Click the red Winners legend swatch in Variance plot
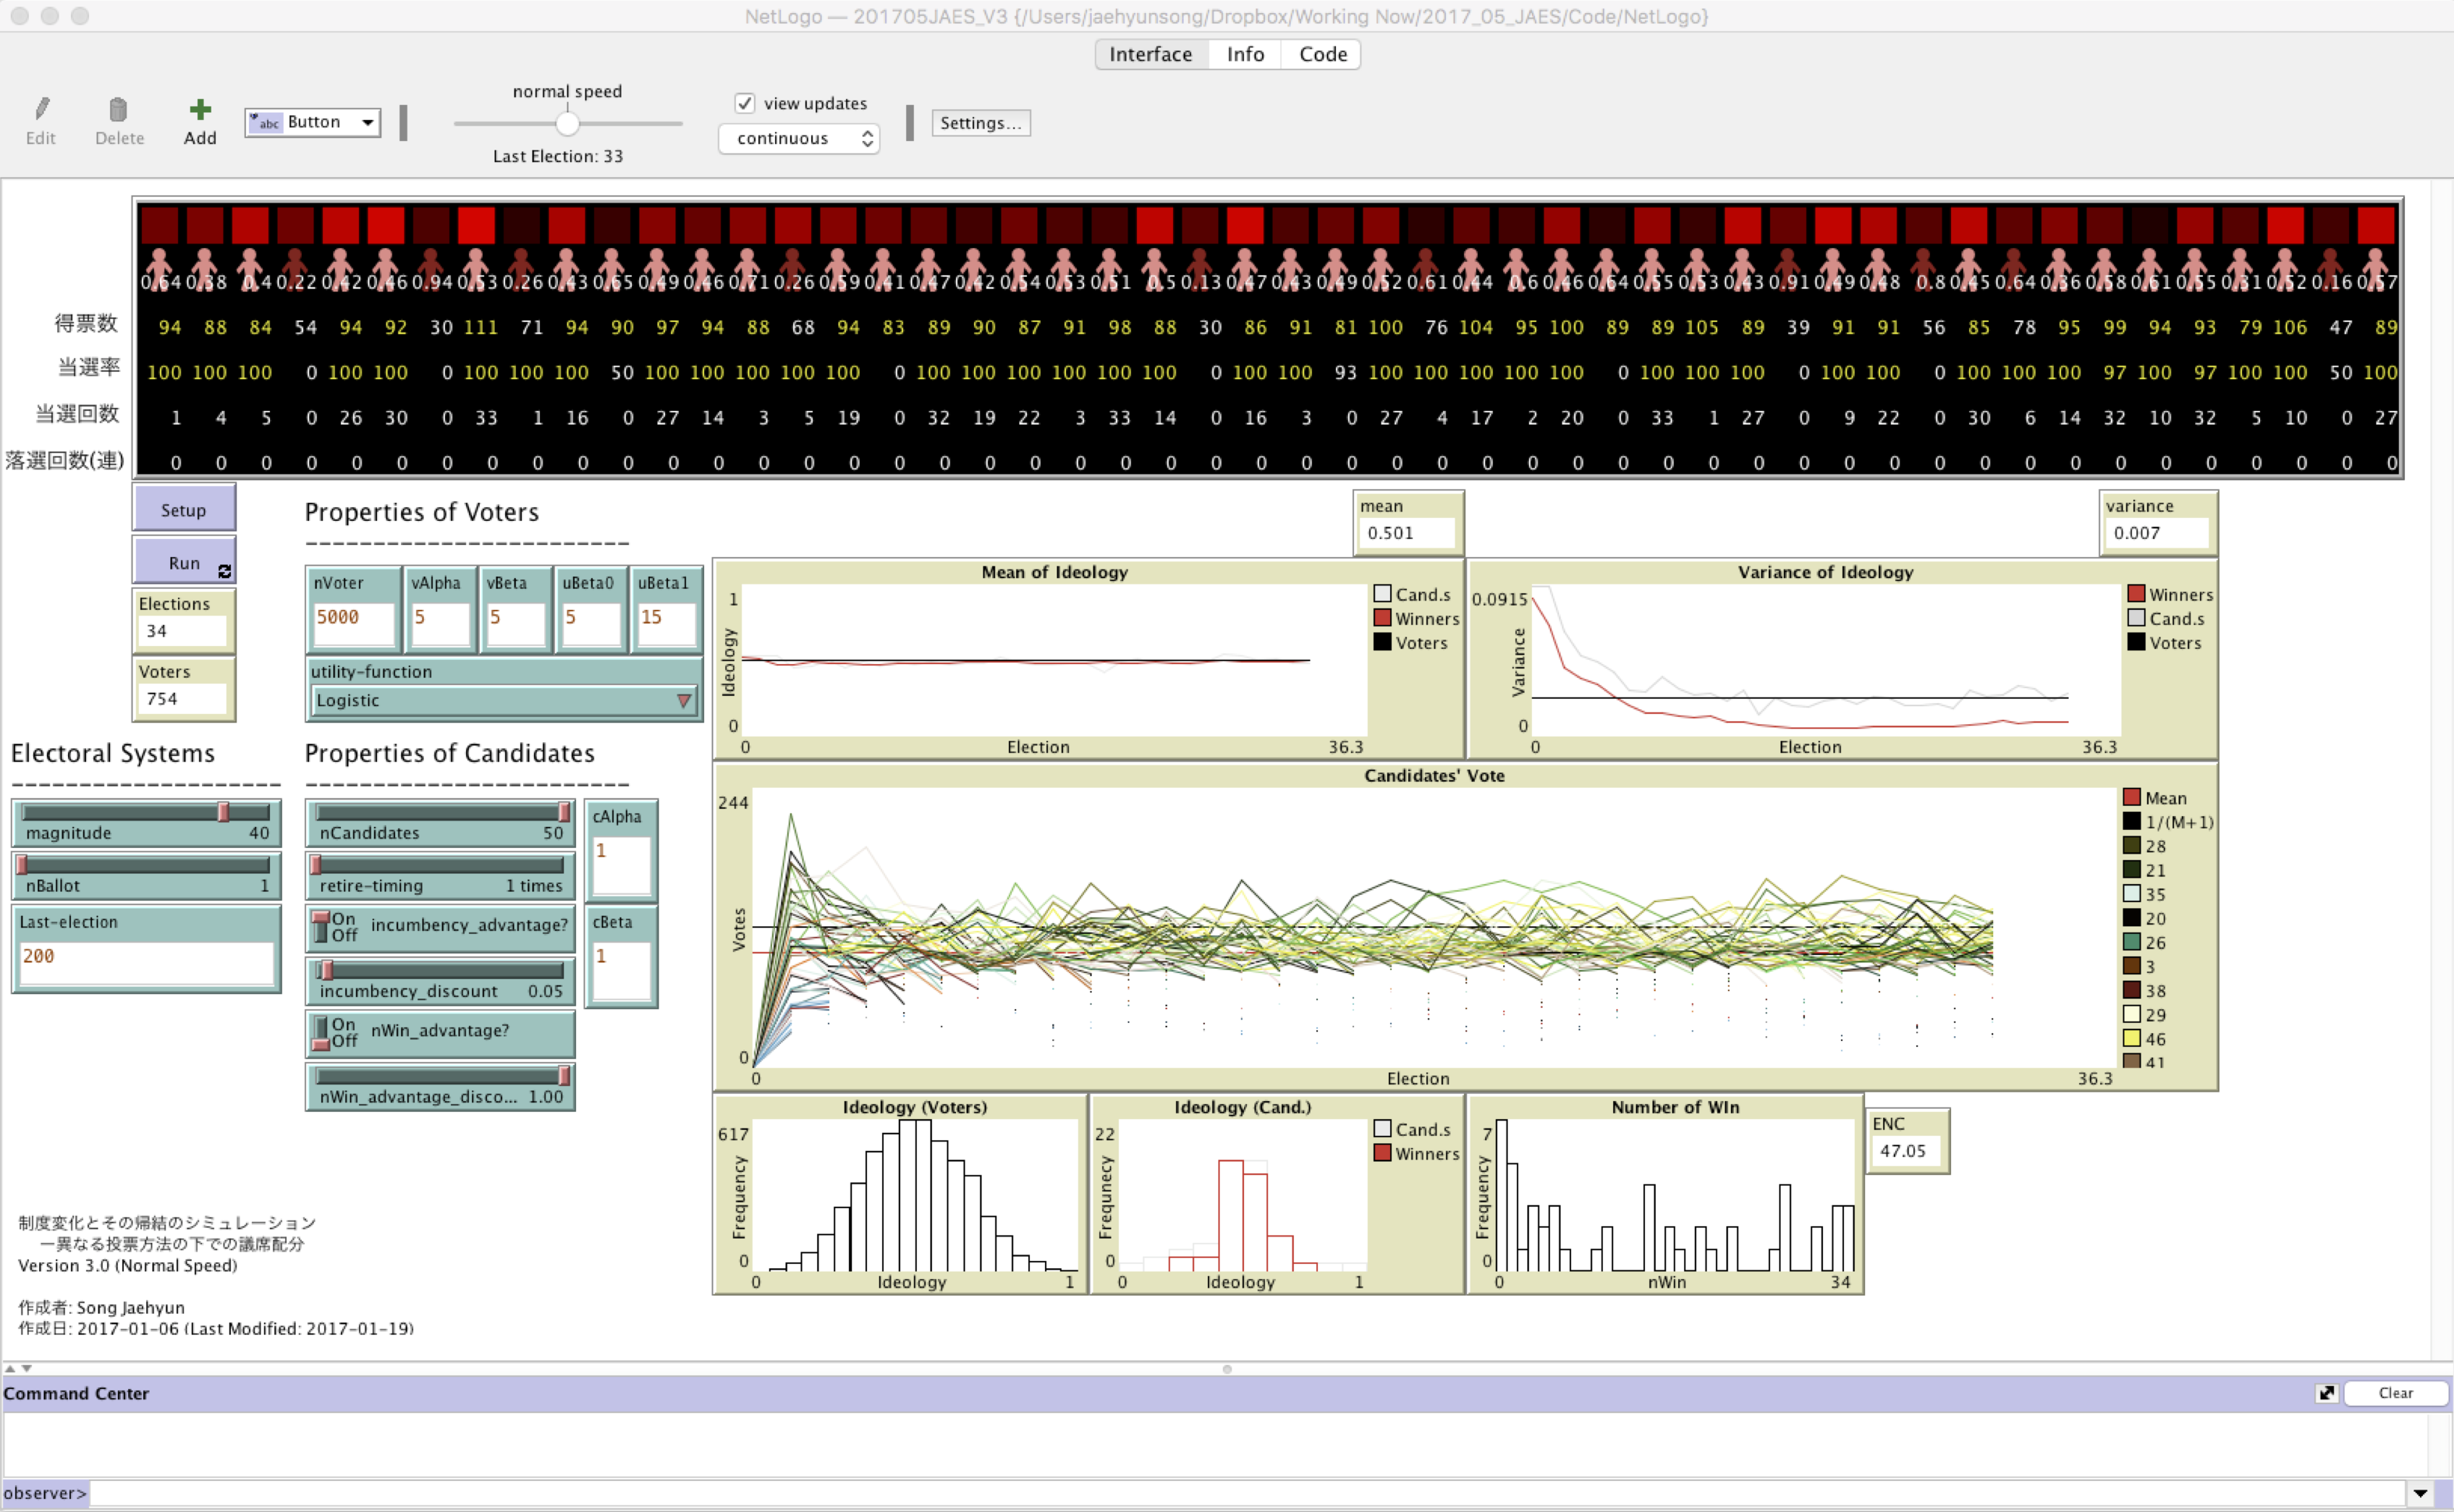Screen dimensions: 2454x1512 [2136, 594]
